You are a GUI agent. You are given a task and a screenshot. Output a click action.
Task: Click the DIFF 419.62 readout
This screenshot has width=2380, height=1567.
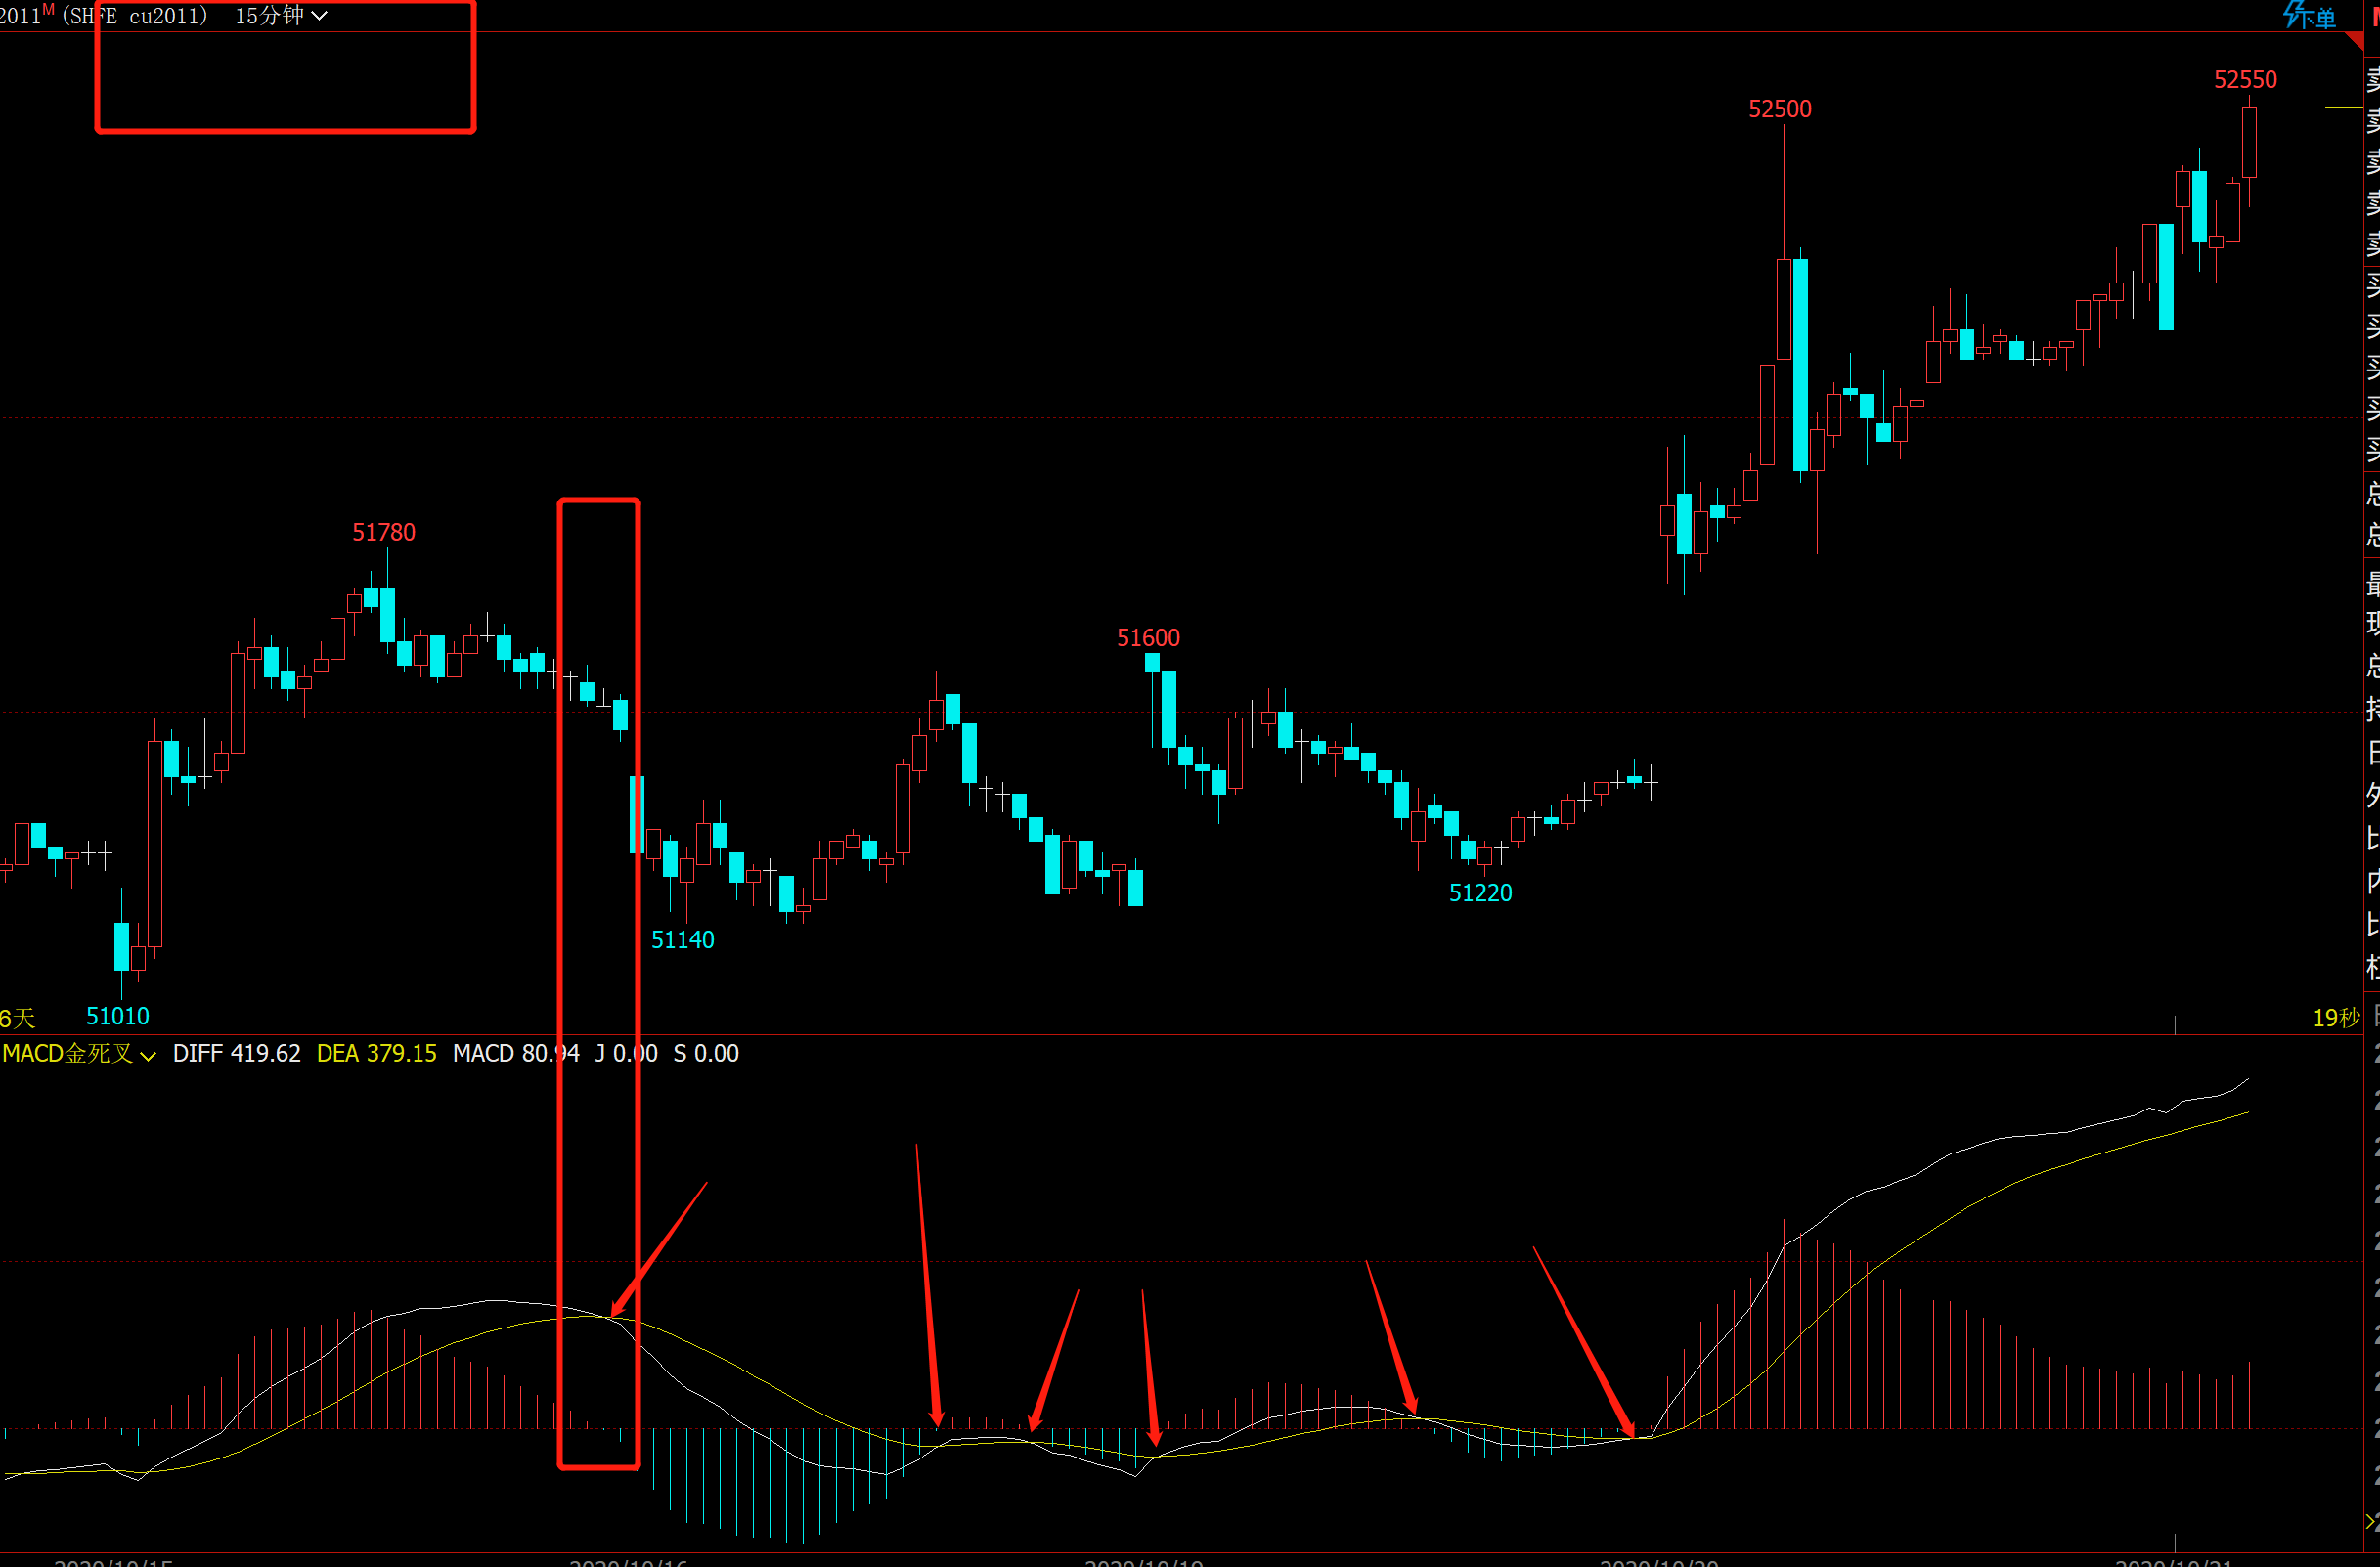tap(236, 1053)
